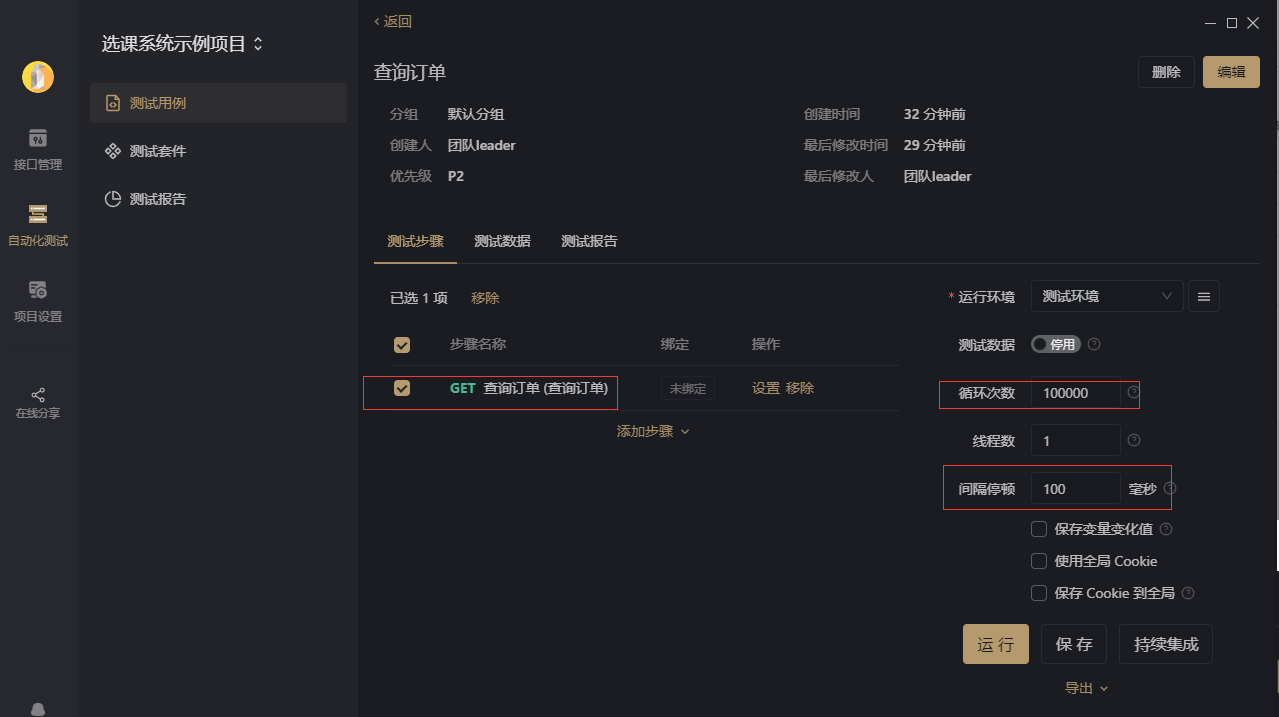Check the 使用全局 Cookie option
The width and height of the screenshot is (1279, 717).
point(1039,561)
